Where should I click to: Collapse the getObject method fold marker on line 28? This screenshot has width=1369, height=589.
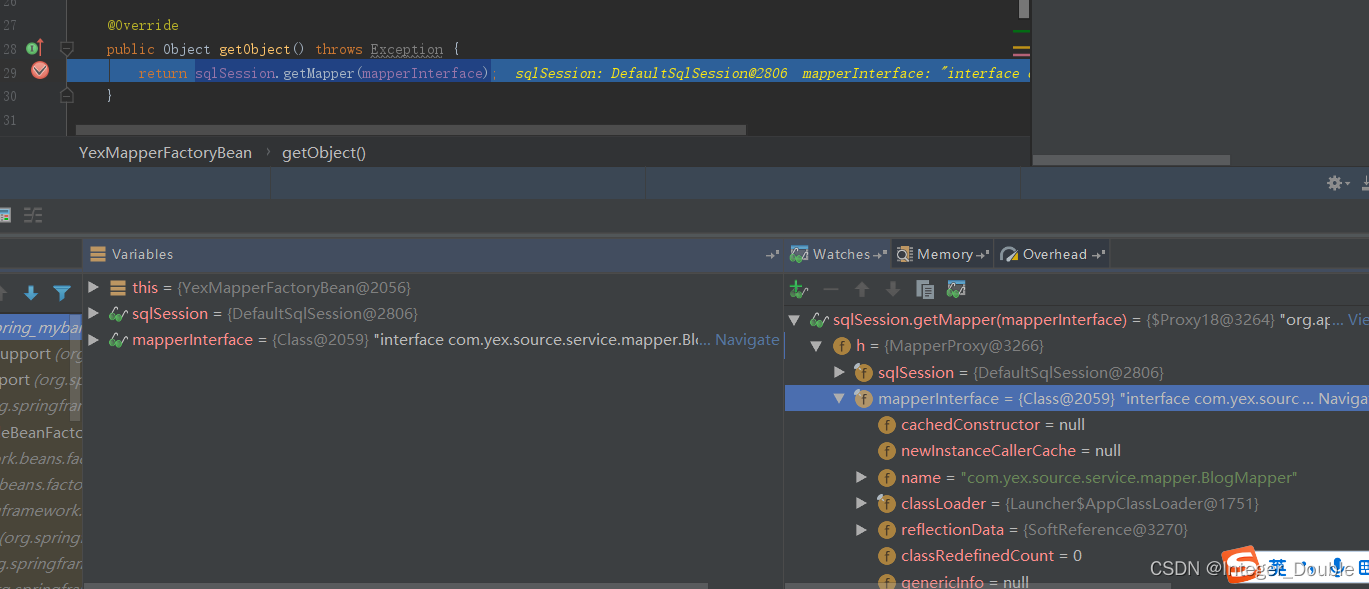pos(67,48)
